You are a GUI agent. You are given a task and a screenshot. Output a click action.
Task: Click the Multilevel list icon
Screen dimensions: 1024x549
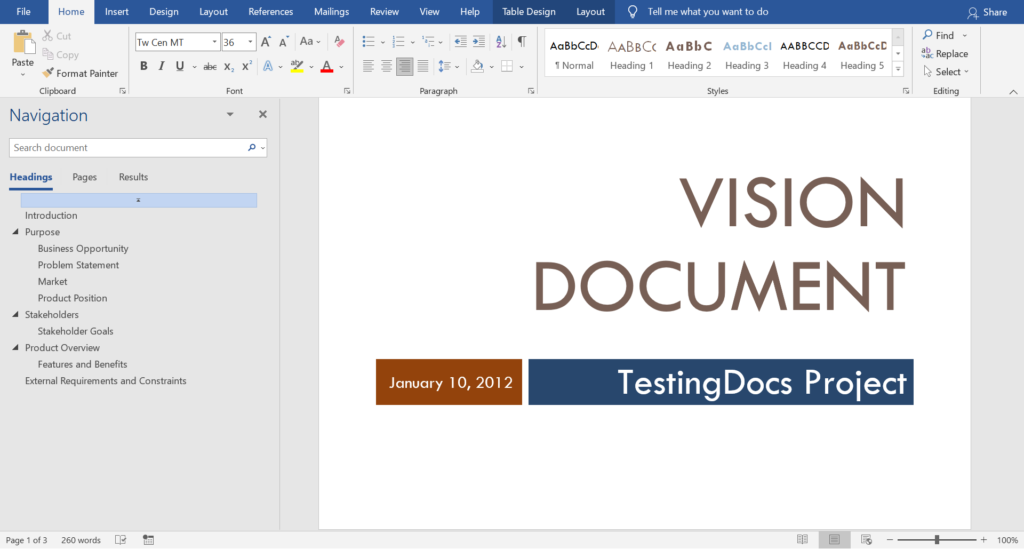tap(428, 42)
